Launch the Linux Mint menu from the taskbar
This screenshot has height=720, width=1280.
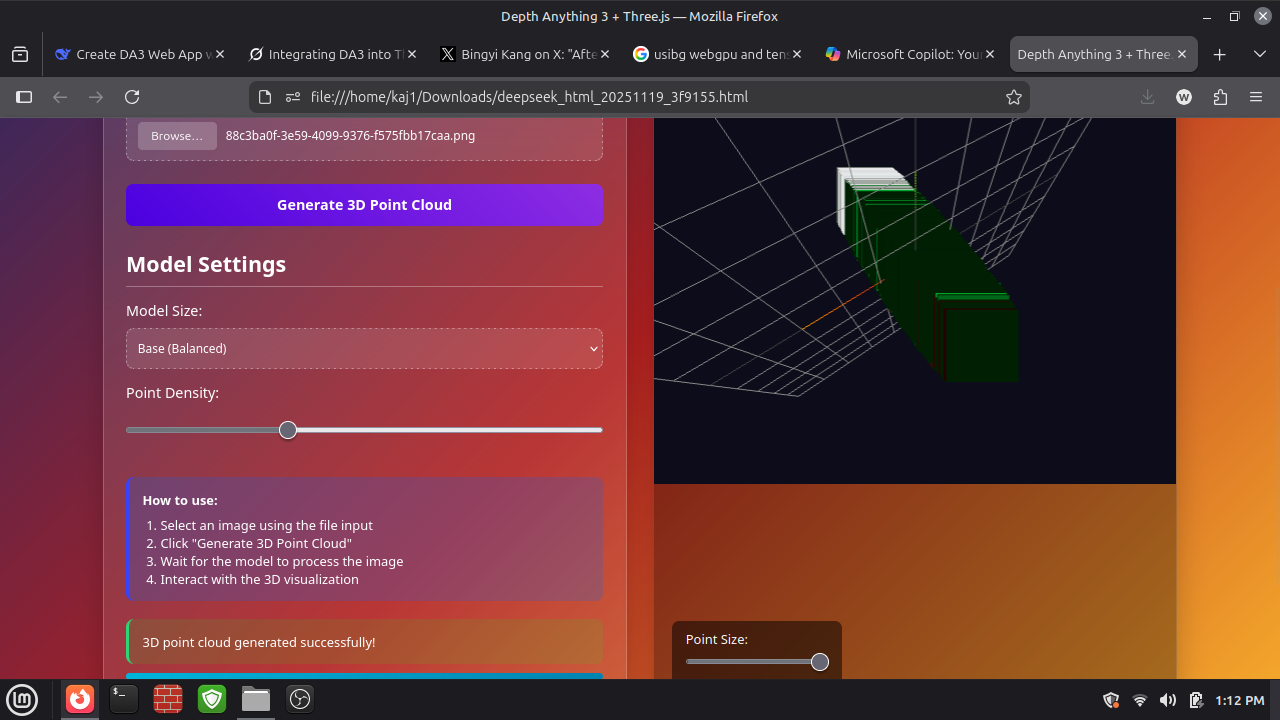pyautogui.click(x=22, y=699)
